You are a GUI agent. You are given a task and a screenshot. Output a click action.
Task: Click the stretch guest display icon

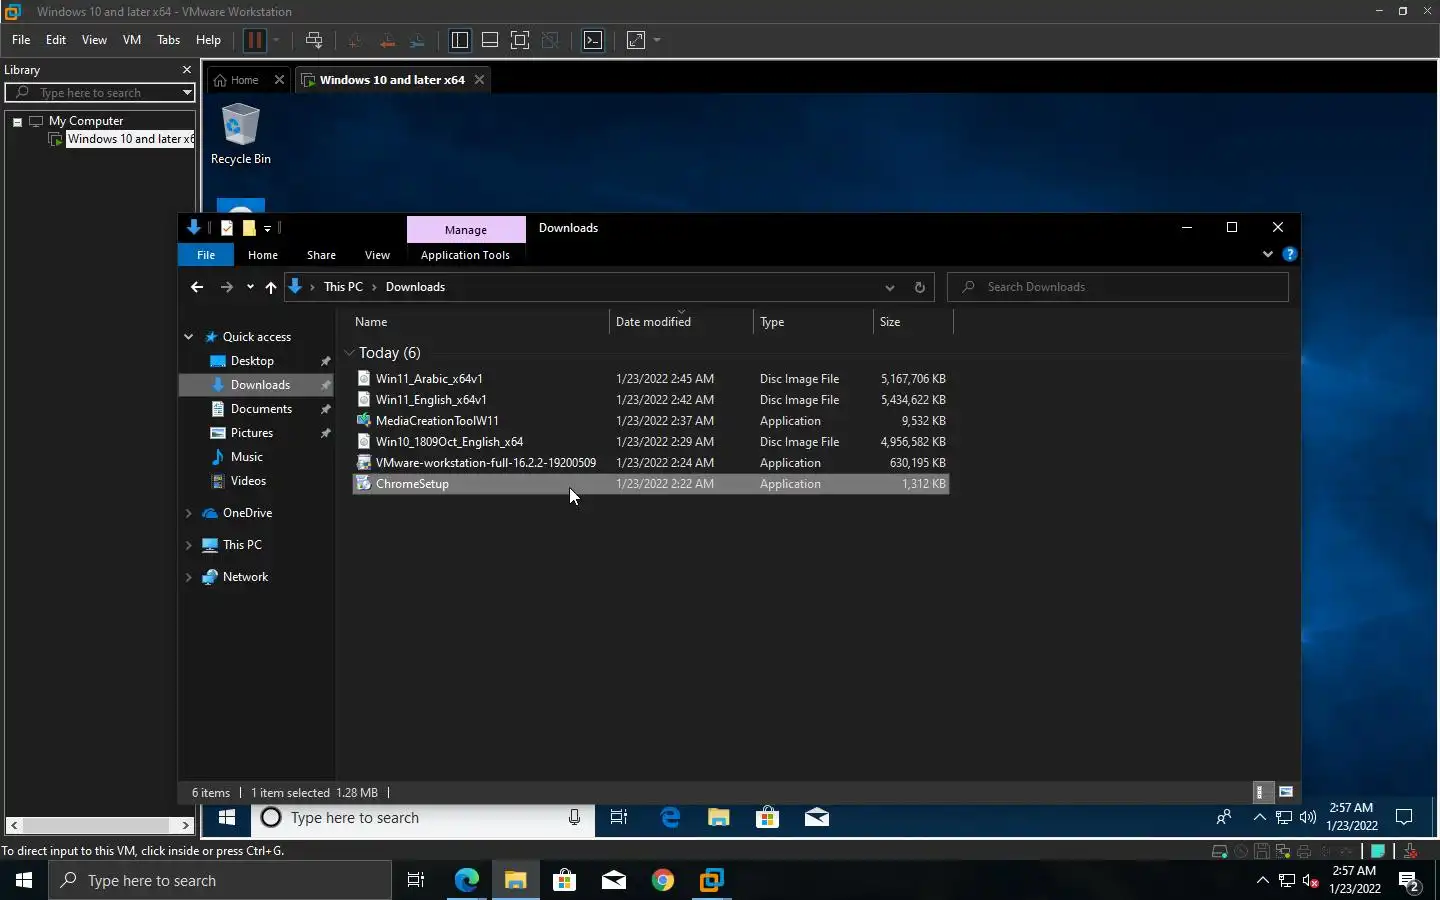(636, 40)
